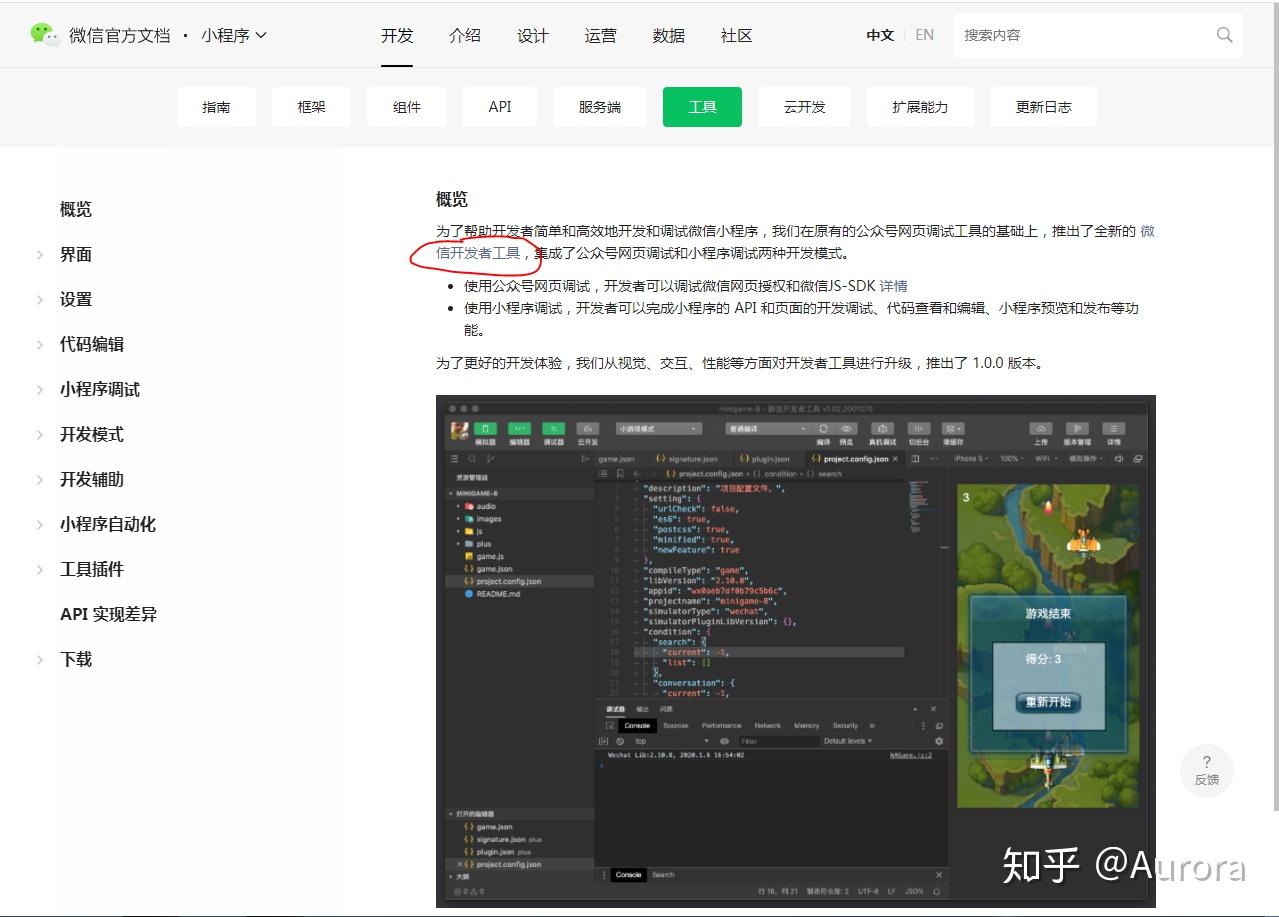Click 云开发 icon in DevTools toolbar
Viewport: 1279px width, 917px height.
click(x=588, y=429)
